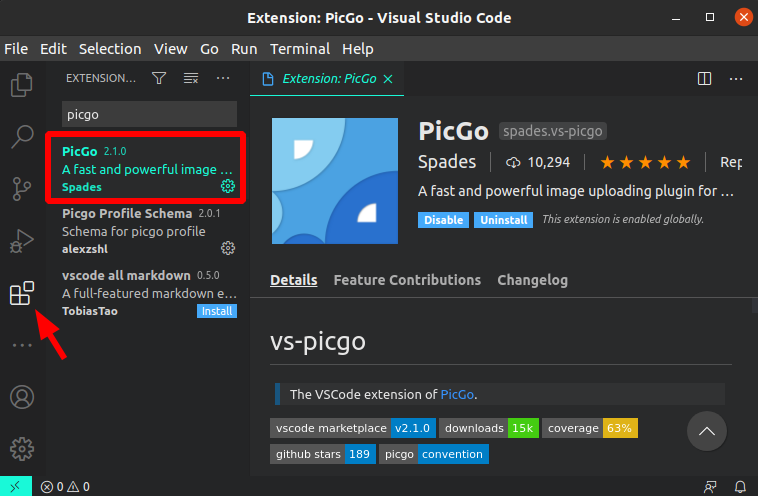Click the feedback icon in status bar

pos(710,486)
